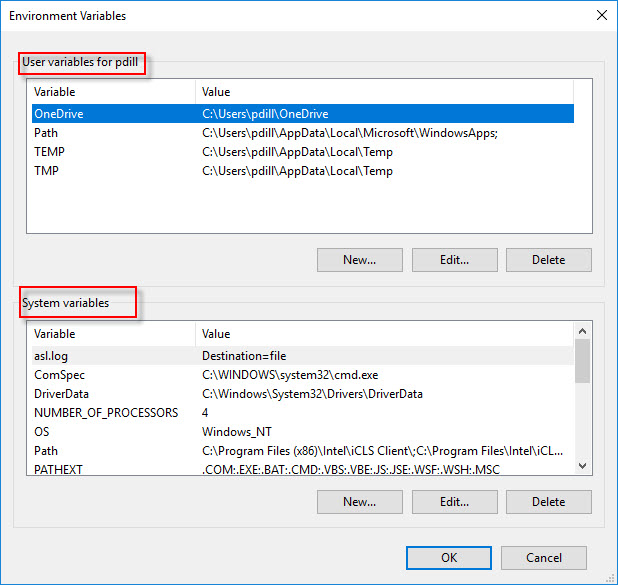Click Delete under system variables

tap(548, 502)
